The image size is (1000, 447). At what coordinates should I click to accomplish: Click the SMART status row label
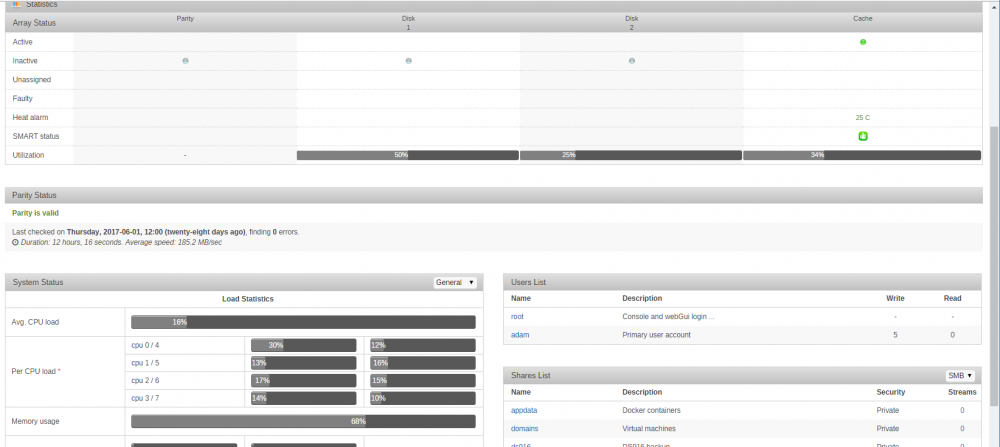36,136
